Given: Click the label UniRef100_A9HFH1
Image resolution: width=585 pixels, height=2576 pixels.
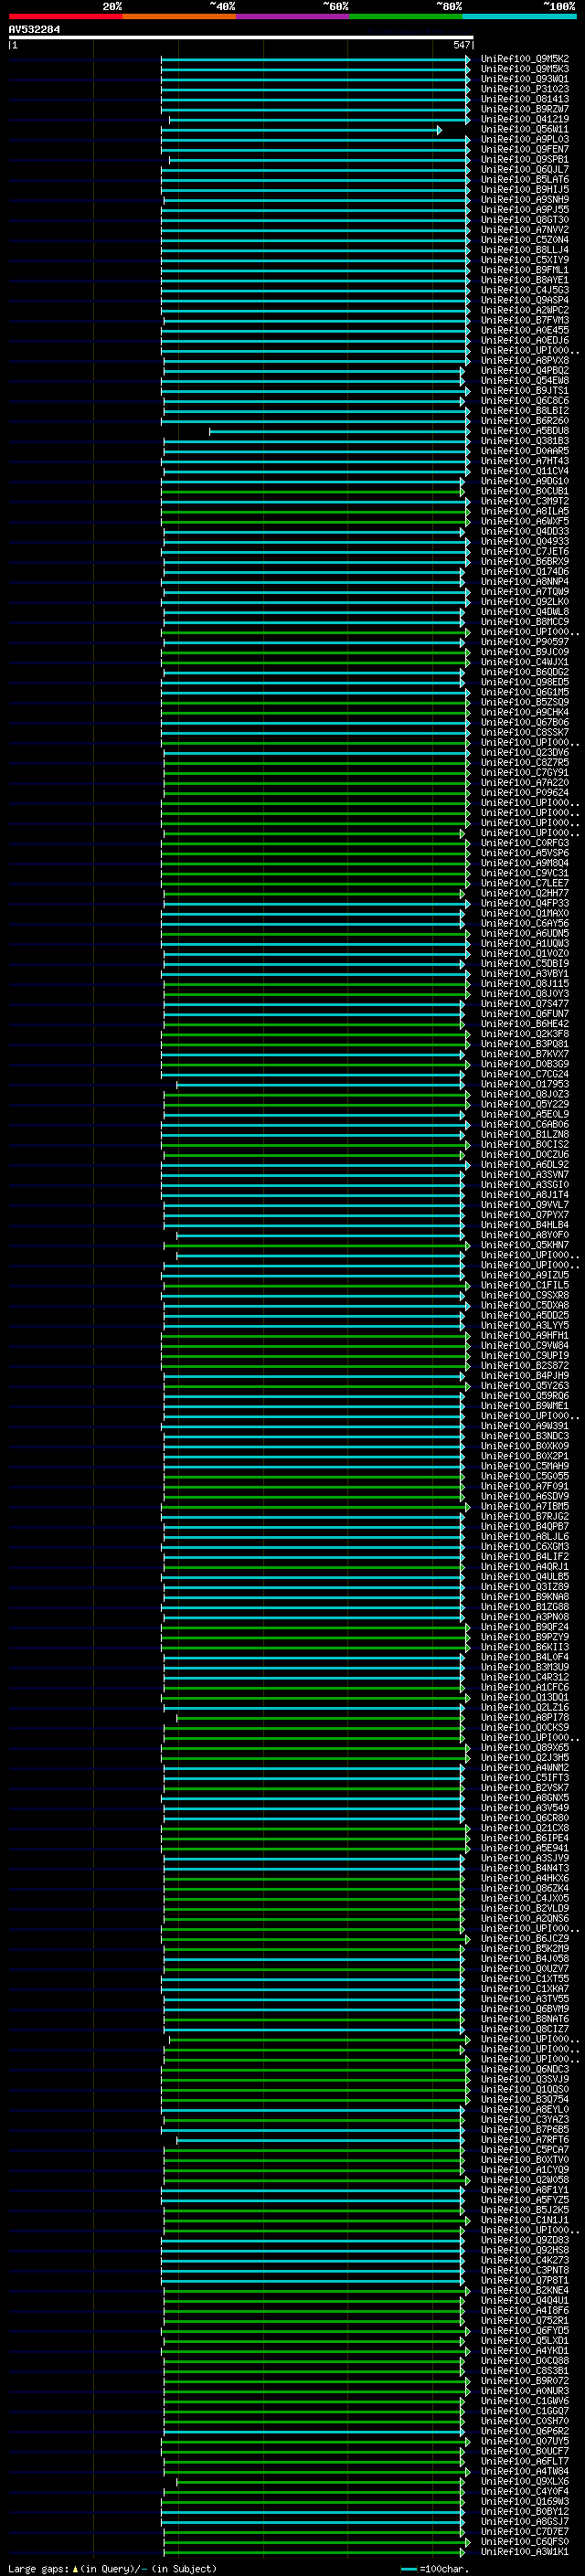Looking at the screenshot, I should click(x=525, y=1335).
